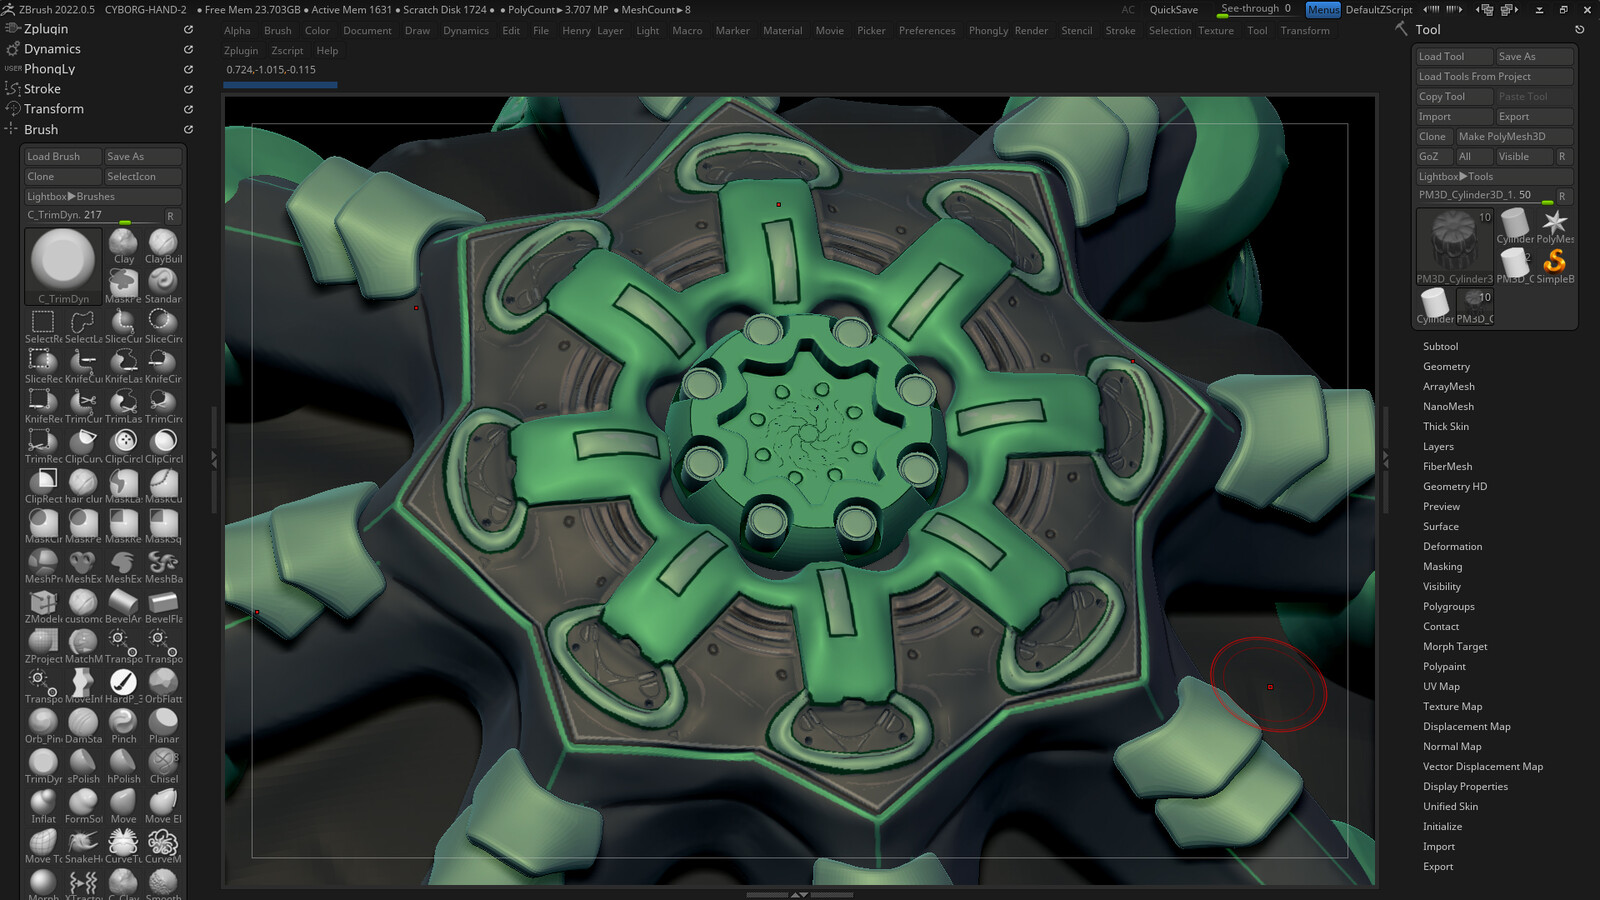Choose the SelectLasso brush
The image size is (1600, 900).
(83, 326)
